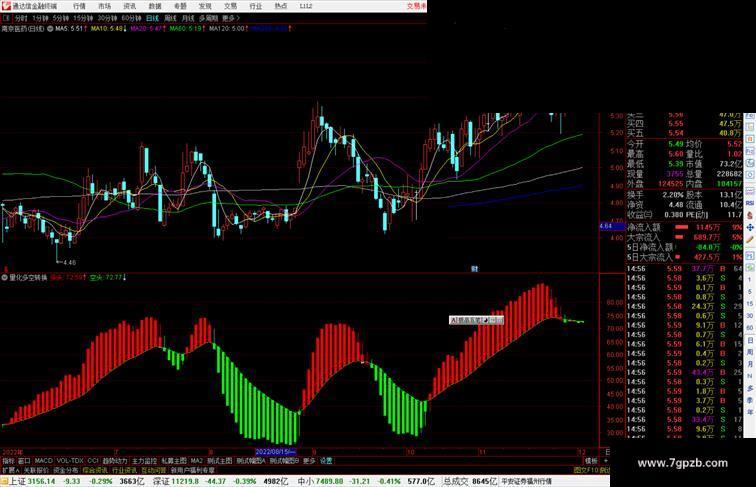Select the MA2 indicator tab
This screenshot has width=756, height=487.
196,461
